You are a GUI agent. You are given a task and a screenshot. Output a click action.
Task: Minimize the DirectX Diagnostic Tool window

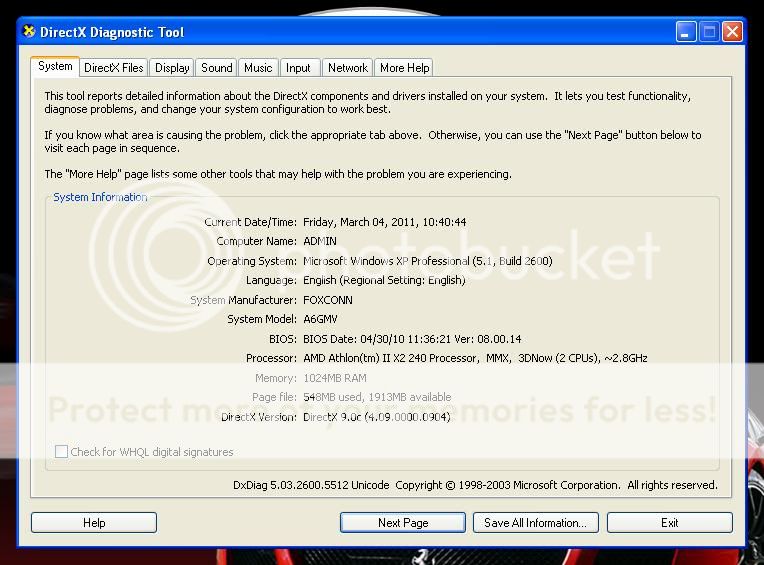pos(686,32)
